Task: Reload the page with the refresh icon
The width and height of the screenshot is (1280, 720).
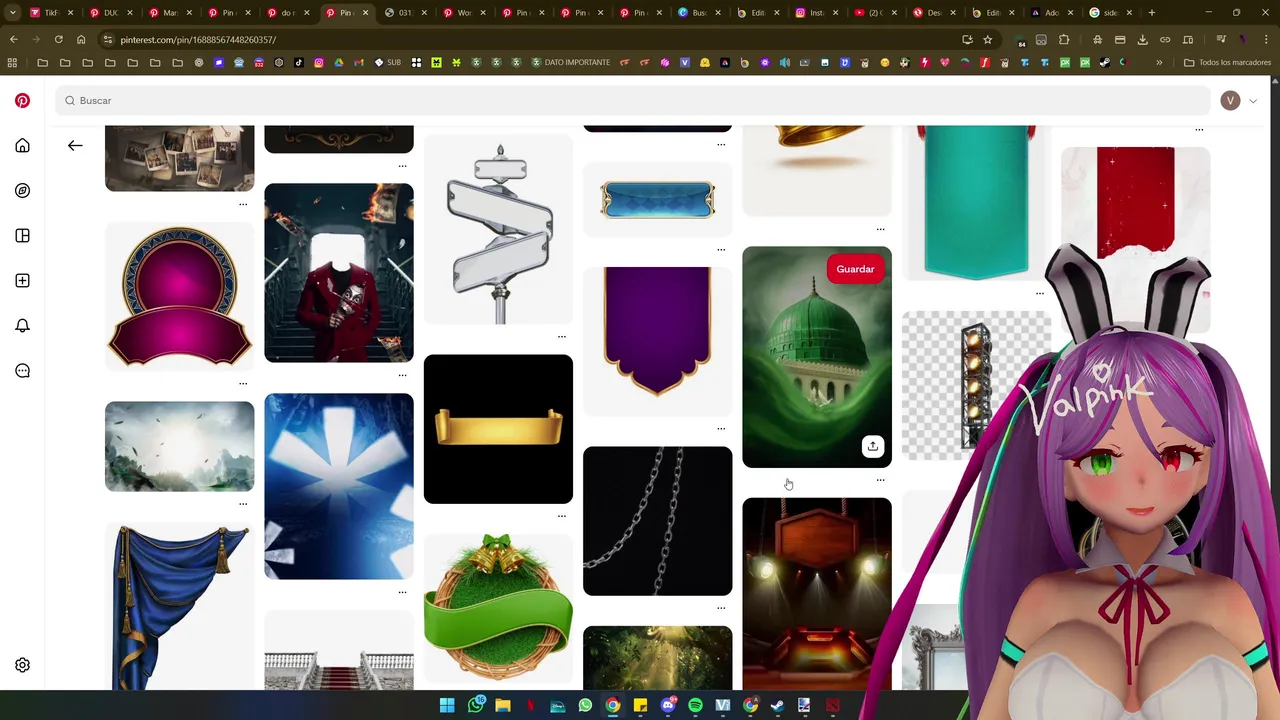Action: coord(58,39)
